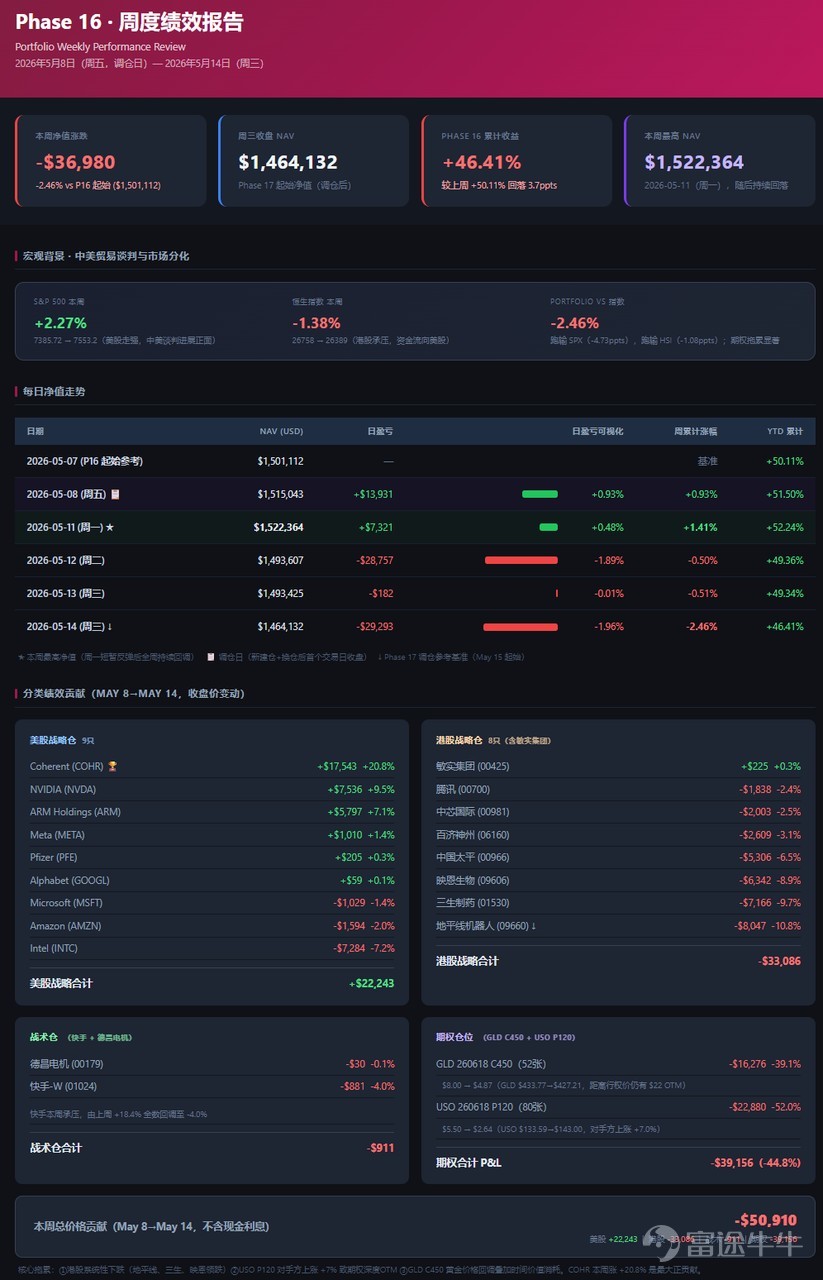Screen dimensions: 823x1280
Task: Click the star marker after 2026-05-11 (周一)
Action: click(110, 527)
